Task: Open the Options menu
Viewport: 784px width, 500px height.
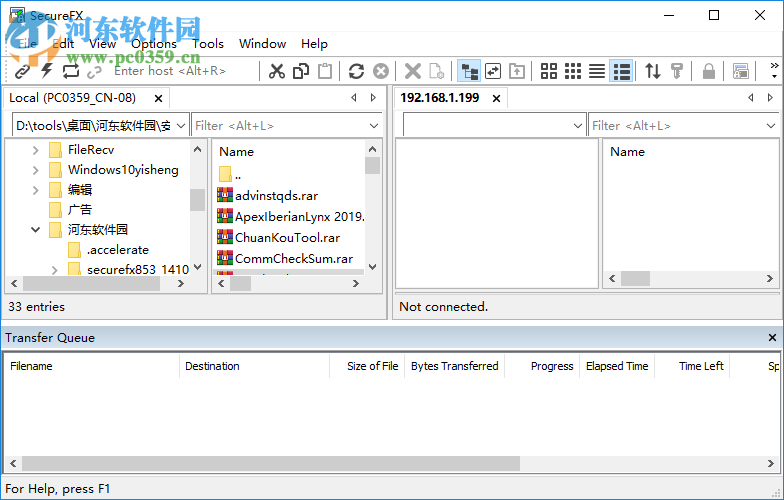Action: pyautogui.click(x=154, y=44)
